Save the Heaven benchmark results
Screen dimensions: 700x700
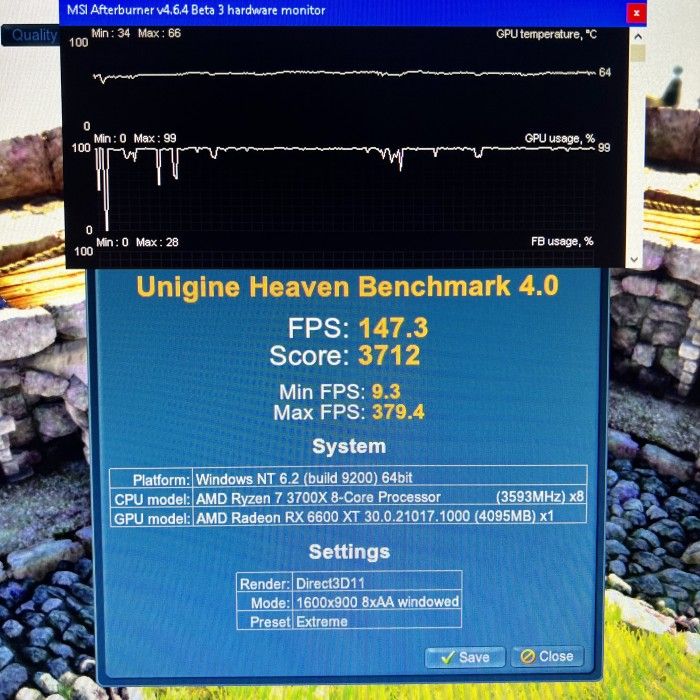pyautogui.click(x=464, y=657)
